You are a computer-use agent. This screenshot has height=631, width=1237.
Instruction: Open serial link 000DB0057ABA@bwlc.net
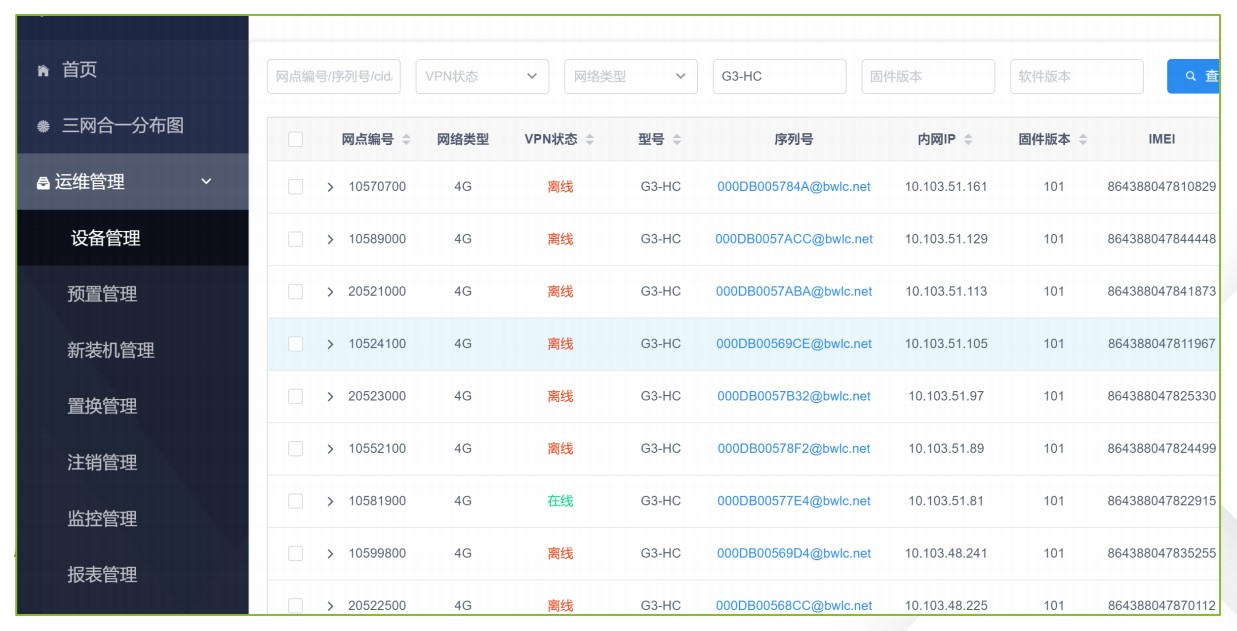(x=794, y=292)
